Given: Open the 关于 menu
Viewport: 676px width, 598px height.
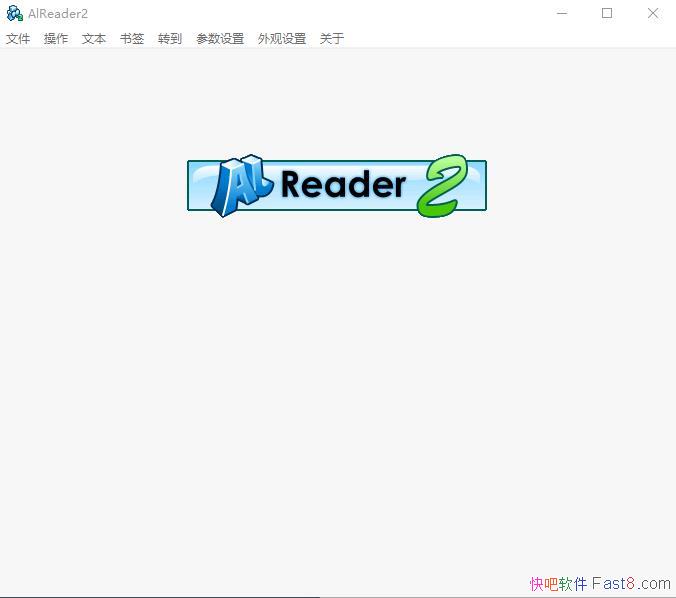Looking at the screenshot, I should (x=332, y=39).
